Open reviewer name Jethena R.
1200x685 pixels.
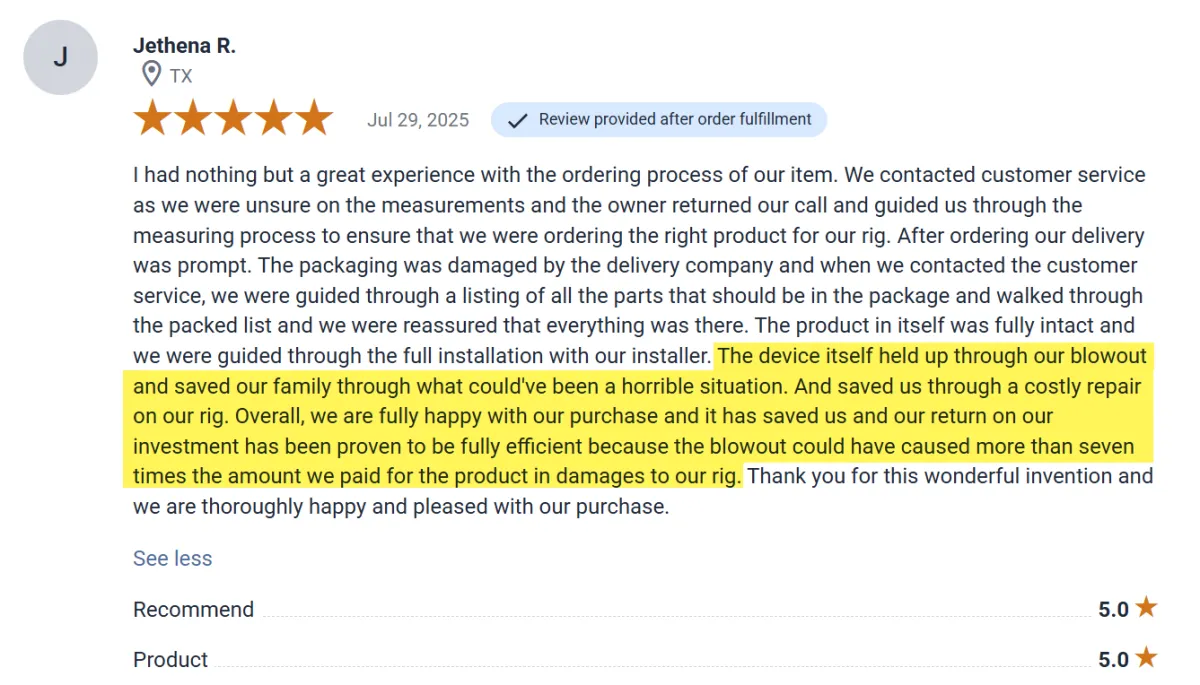tap(184, 46)
